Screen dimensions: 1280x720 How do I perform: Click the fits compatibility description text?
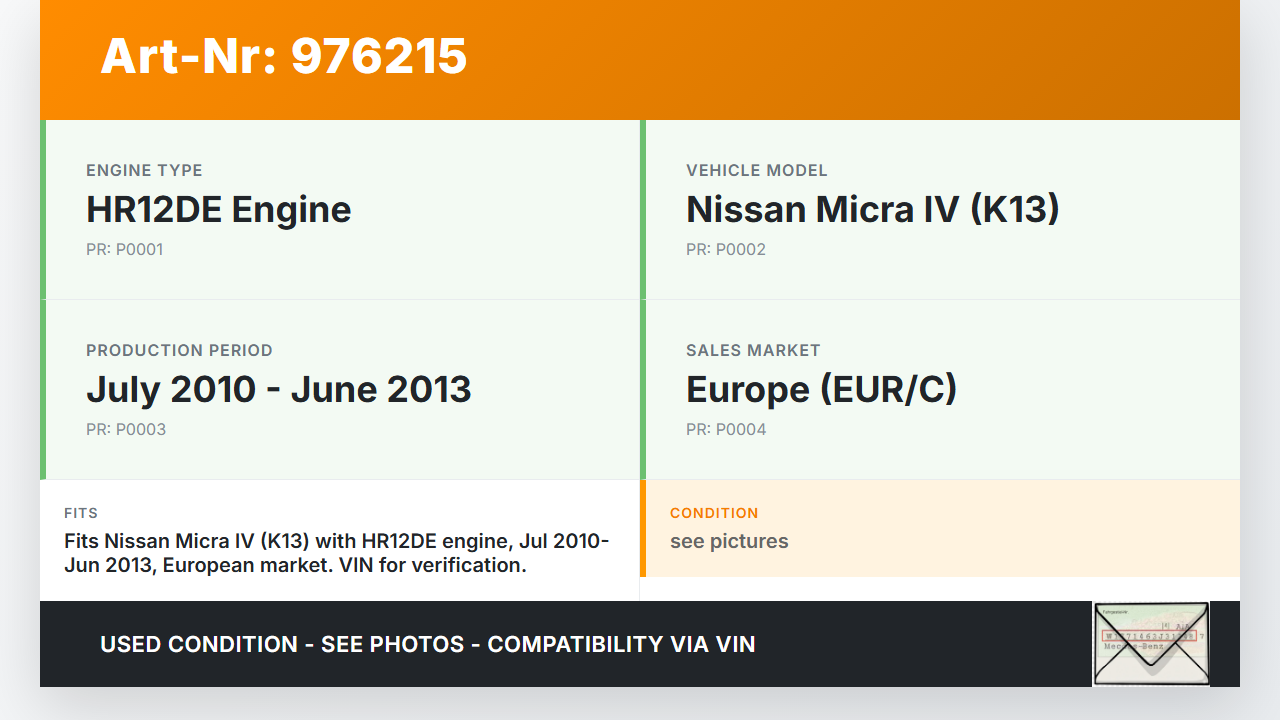tap(336, 553)
